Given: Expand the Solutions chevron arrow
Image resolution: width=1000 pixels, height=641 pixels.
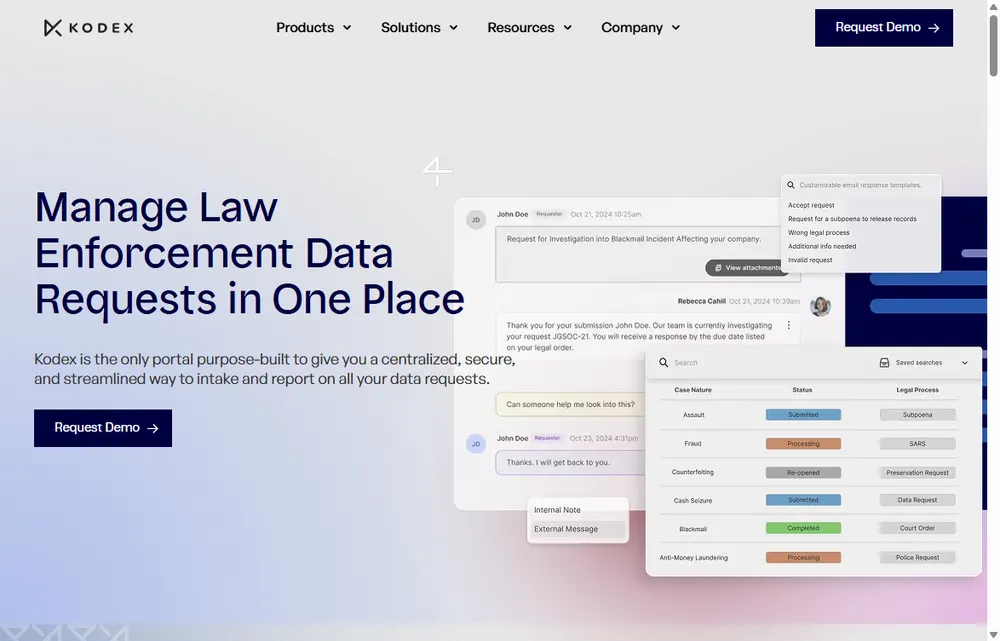Looking at the screenshot, I should click(453, 27).
